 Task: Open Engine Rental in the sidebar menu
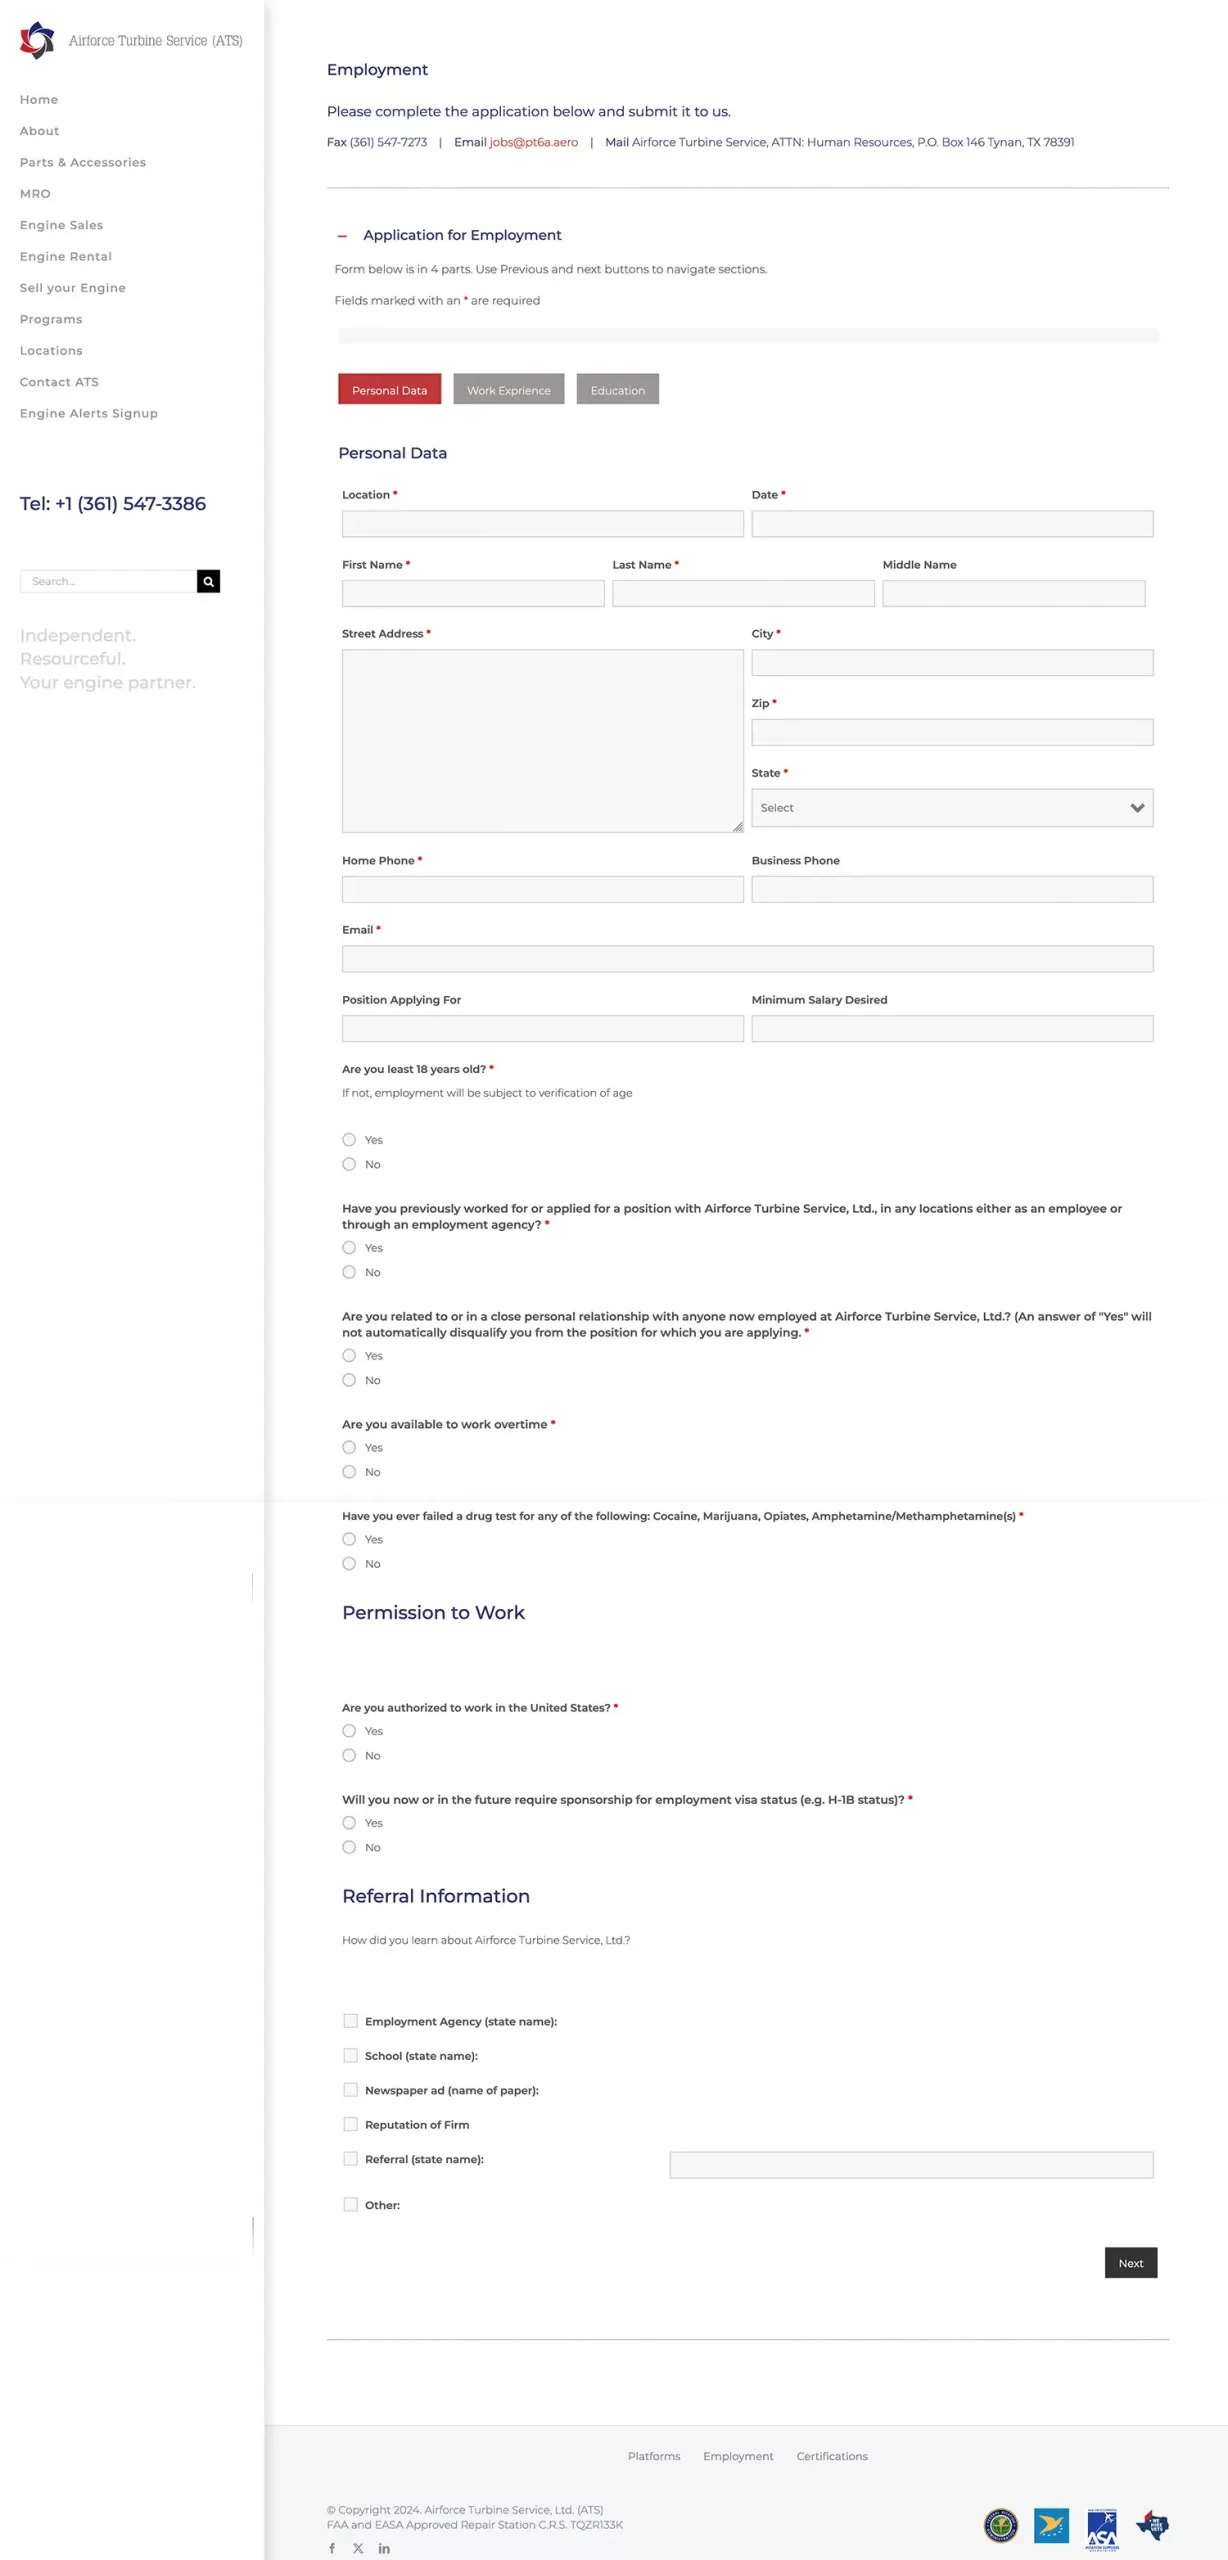coord(66,257)
